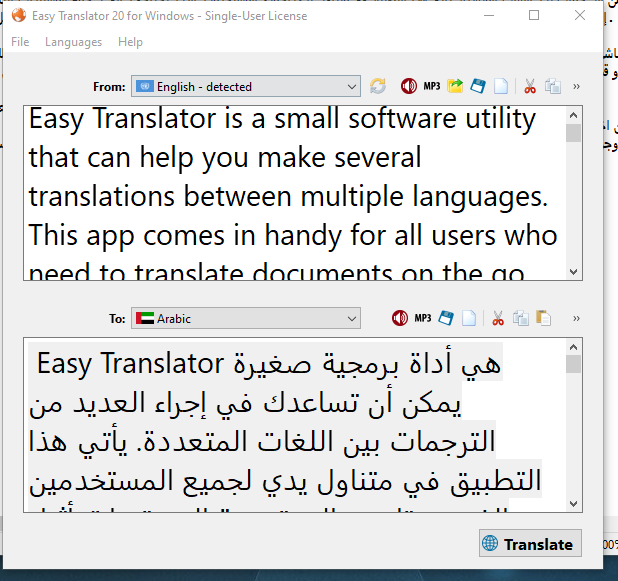
Task: Expand To toolbar overflow chevron
Action: pyautogui.click(x=576, y=318)
